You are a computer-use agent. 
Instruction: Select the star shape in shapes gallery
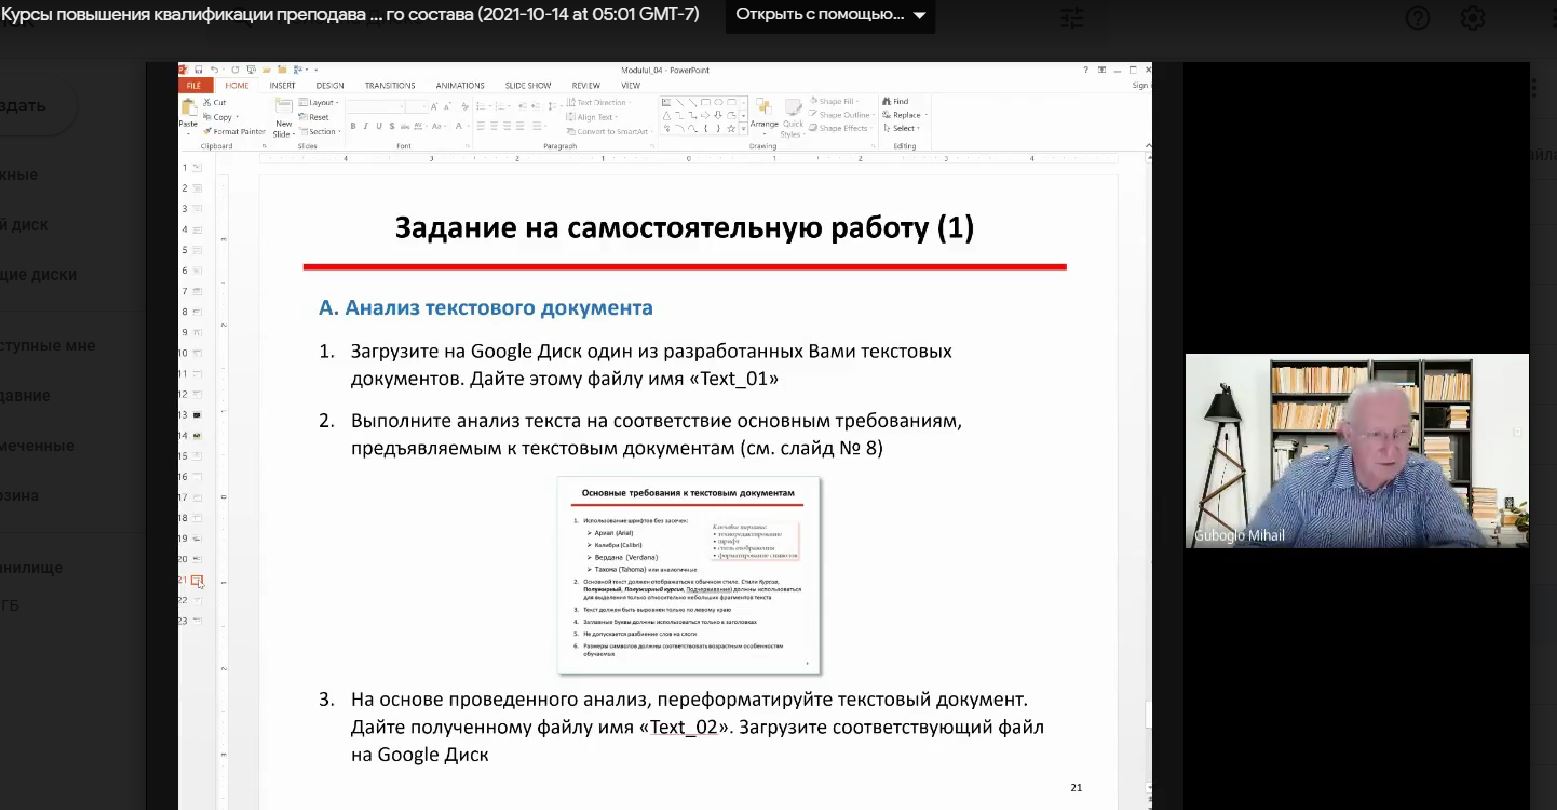731,128
